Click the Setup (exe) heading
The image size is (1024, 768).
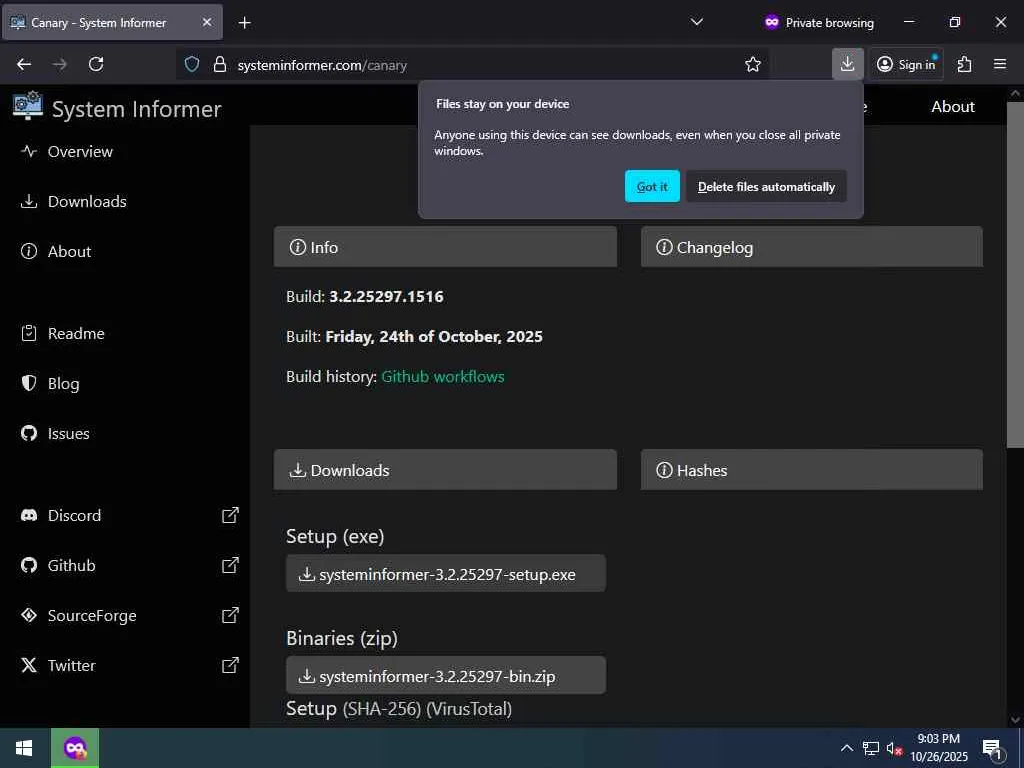(x=335, y=536)
